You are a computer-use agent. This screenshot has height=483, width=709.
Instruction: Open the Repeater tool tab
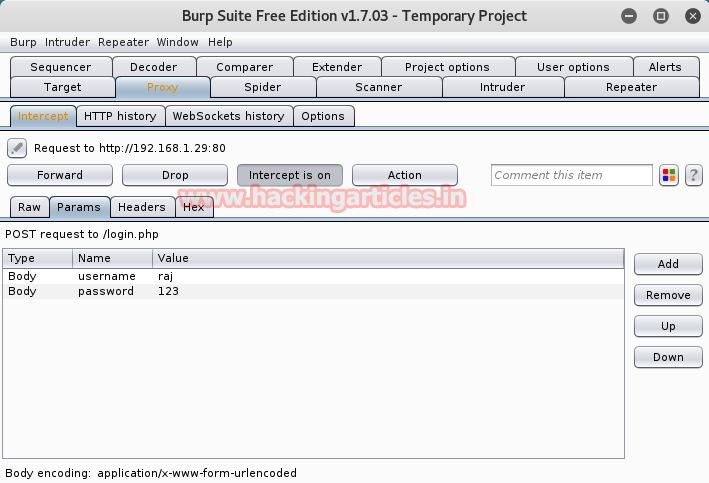pos(632,87)
